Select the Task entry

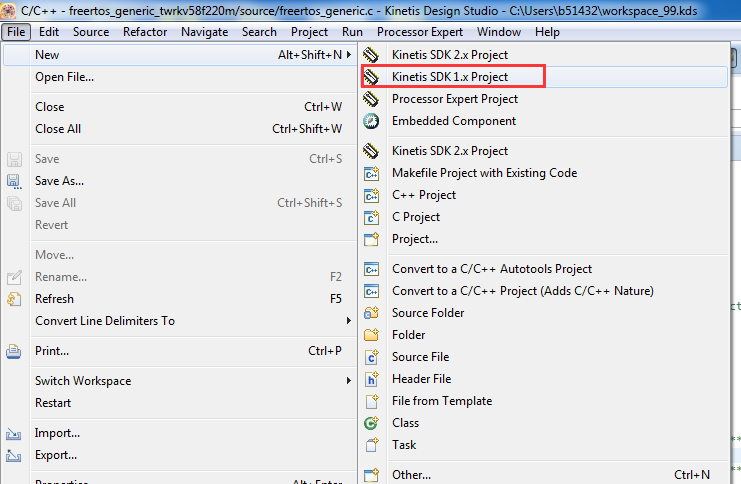(544, 445)
